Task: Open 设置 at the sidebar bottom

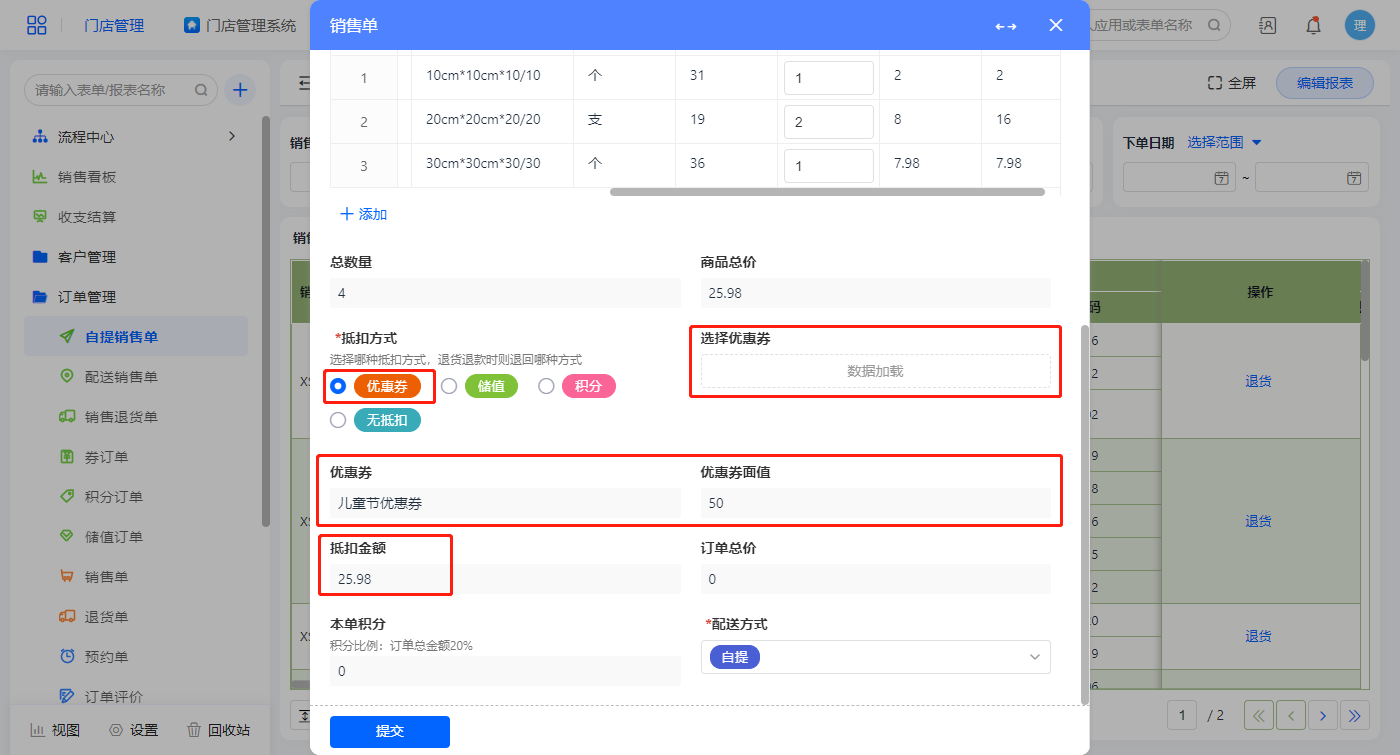Action: (x=133, y=730)
